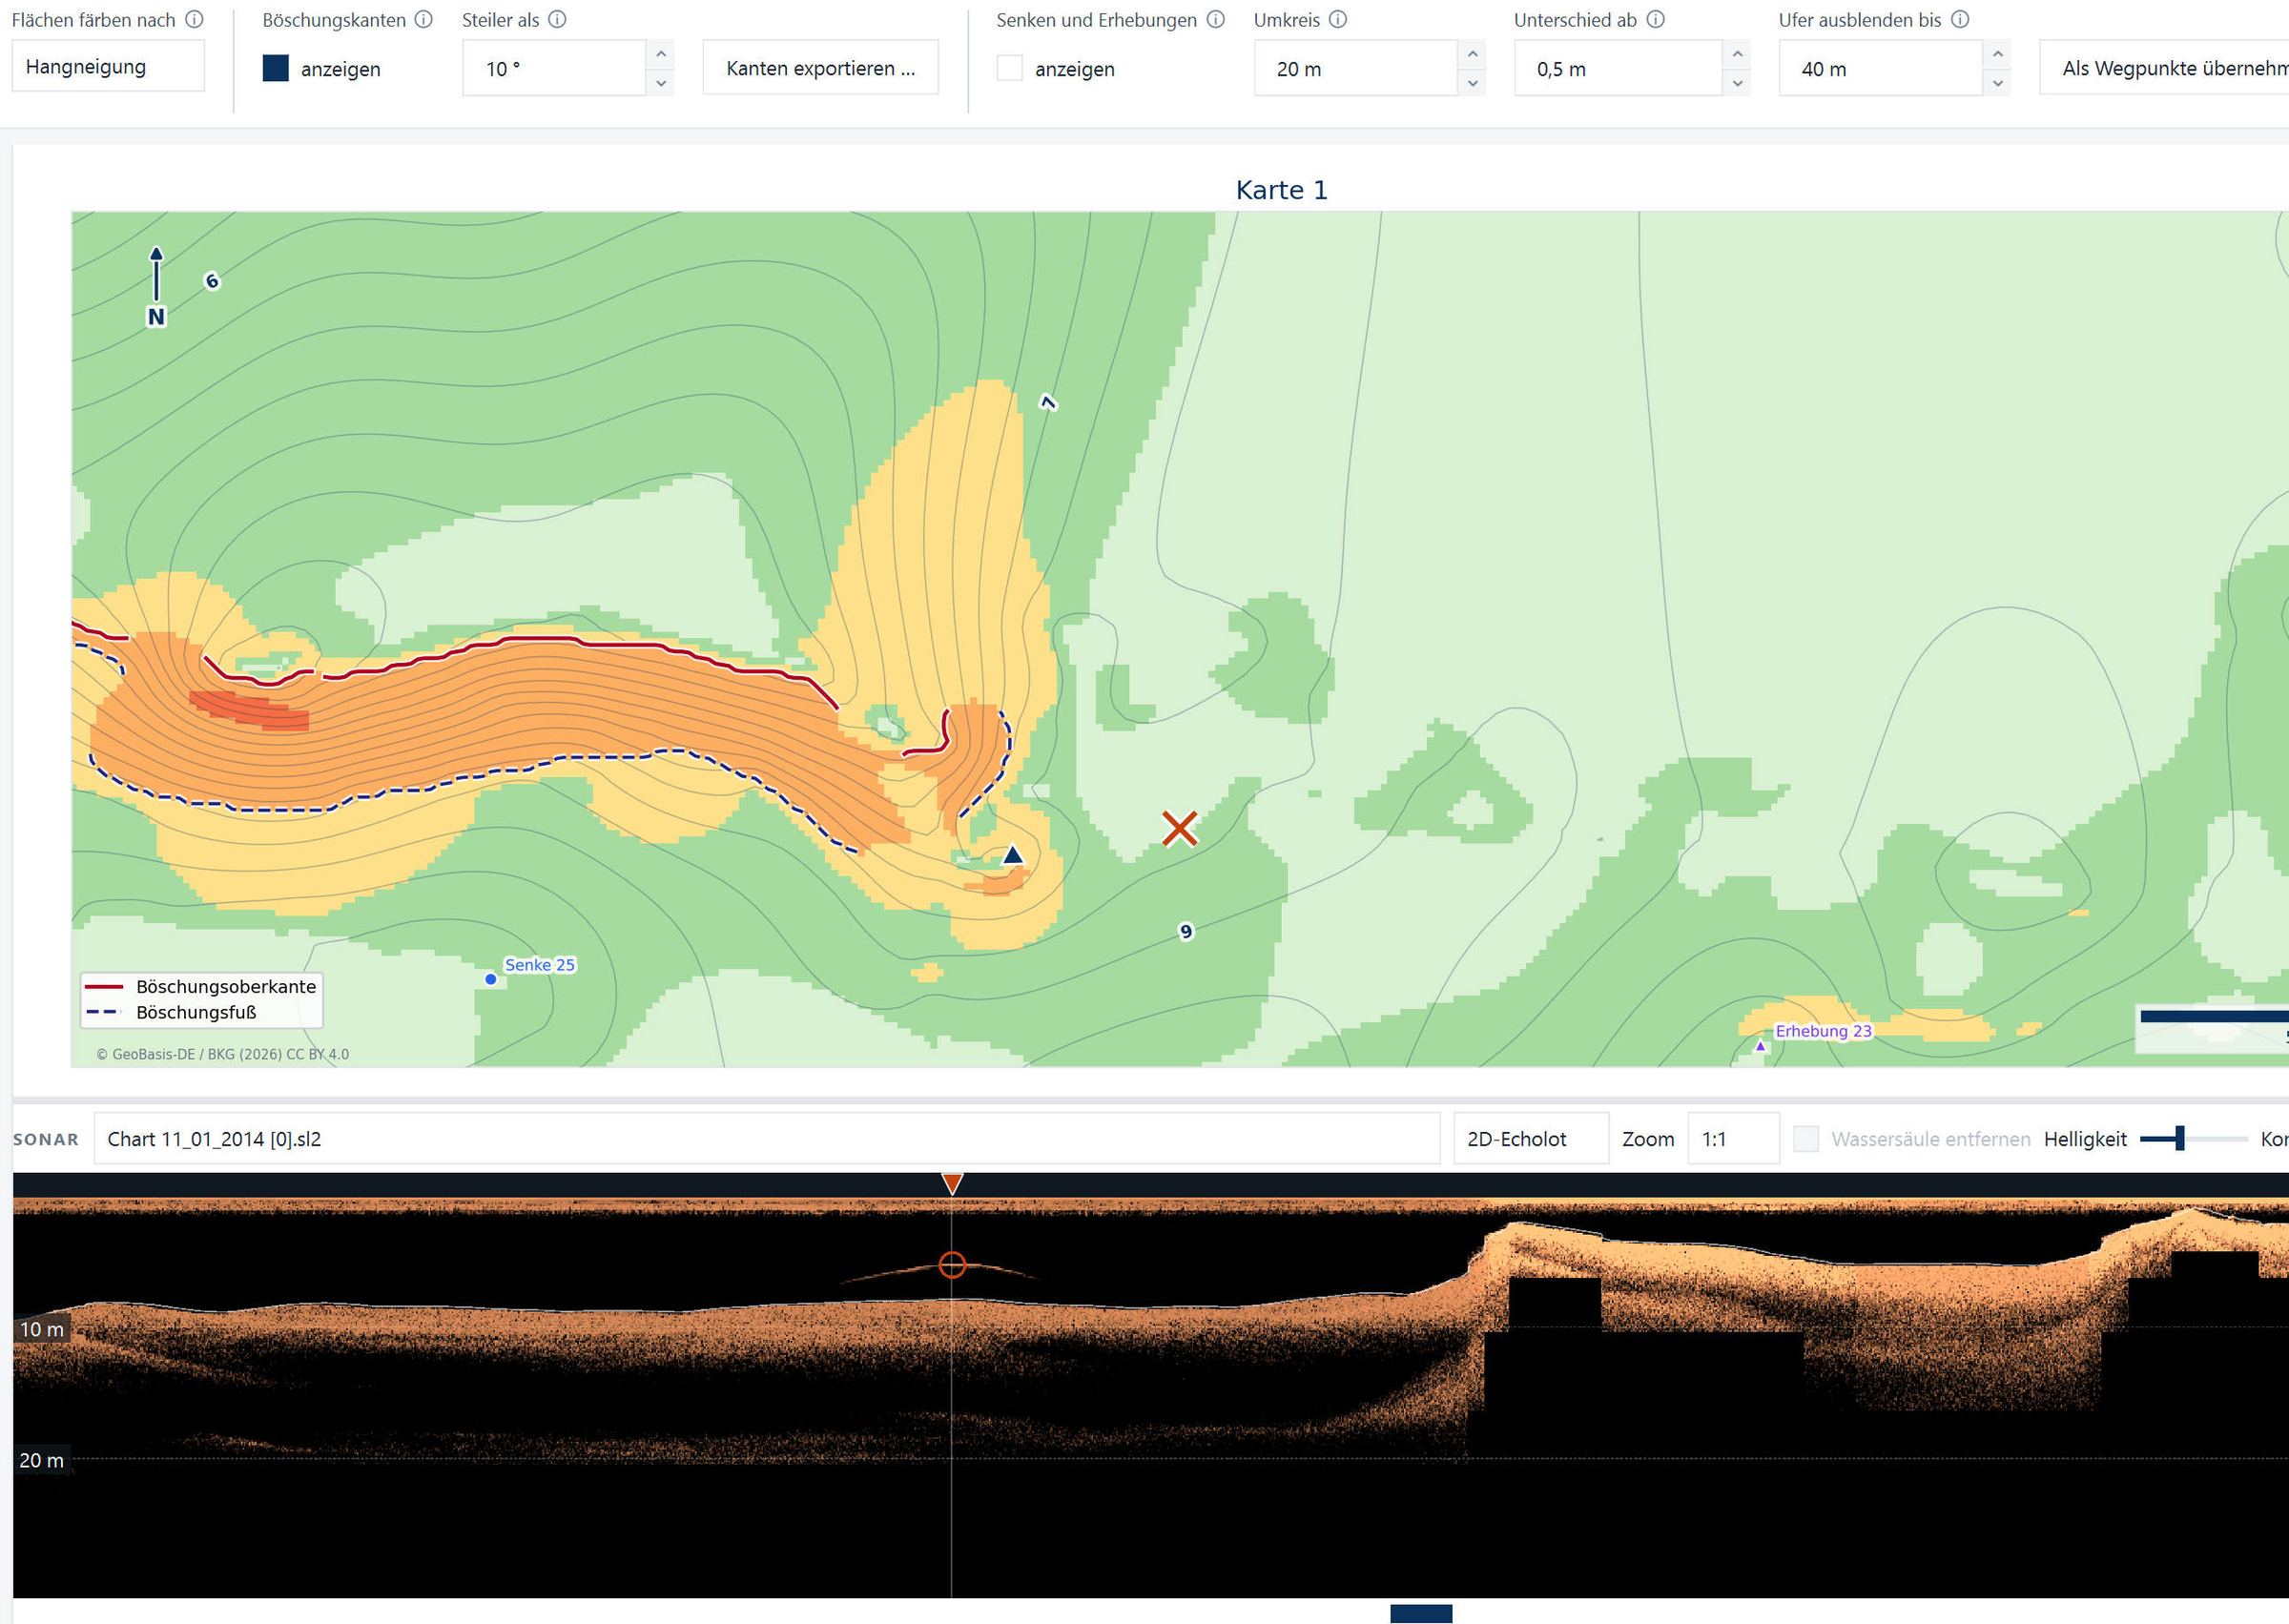Select the dark triangle marker on the map
The image size is (2289, 1624).
[1013, 855]
